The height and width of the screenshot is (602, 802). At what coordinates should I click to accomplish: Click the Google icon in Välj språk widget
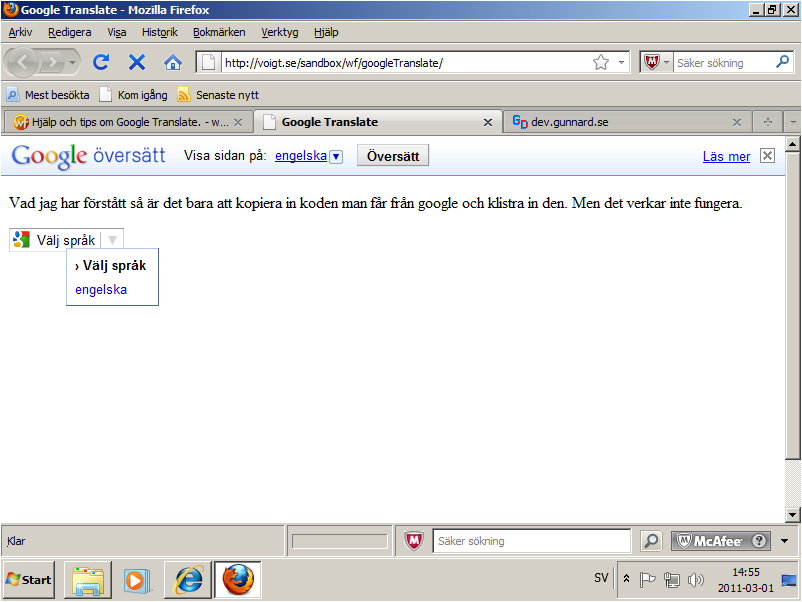pyautogui.click(x=21, y=239)
